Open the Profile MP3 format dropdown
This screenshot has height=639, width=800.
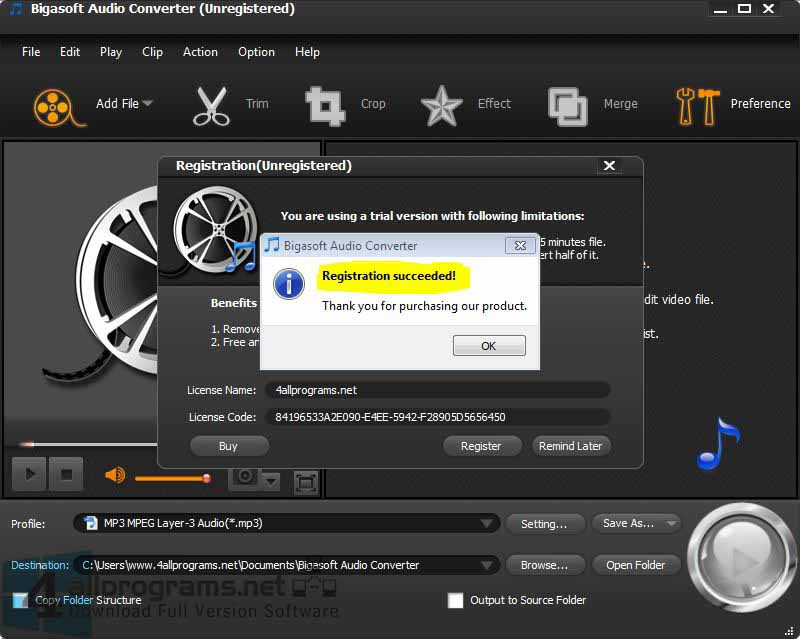(x=287, y=523)
